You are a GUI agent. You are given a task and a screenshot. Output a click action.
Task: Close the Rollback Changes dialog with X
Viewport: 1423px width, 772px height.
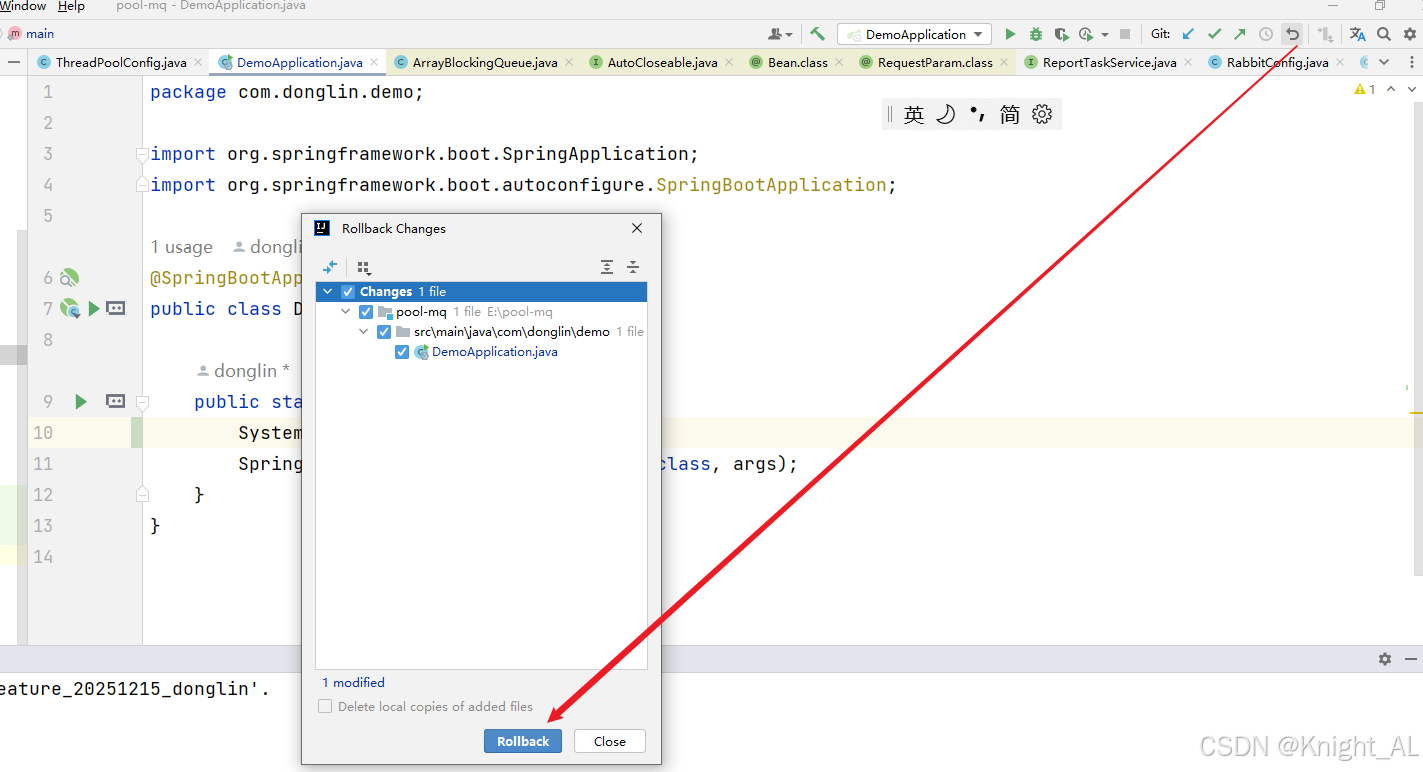point(637,228)
